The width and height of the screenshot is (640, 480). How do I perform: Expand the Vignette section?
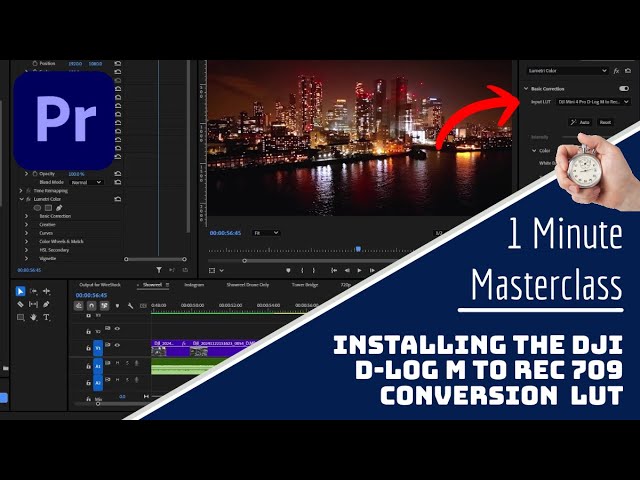tap(27, 258)
